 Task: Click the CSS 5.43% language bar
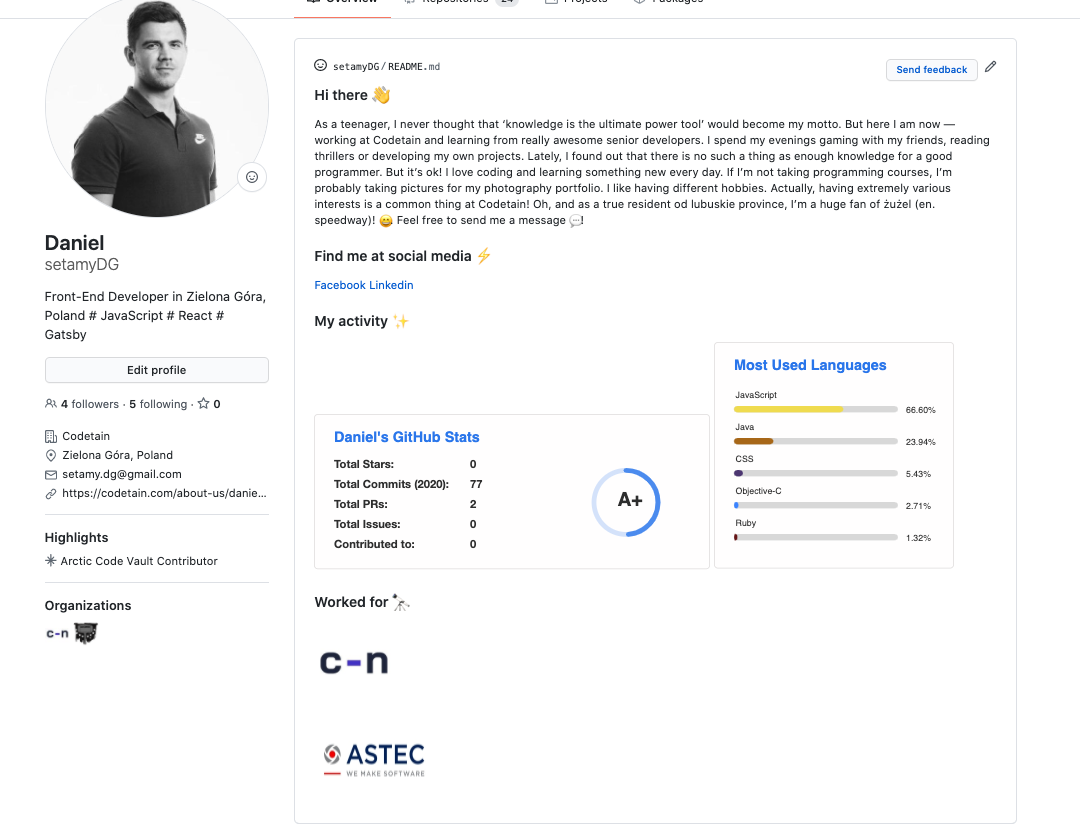coord(816,473)
